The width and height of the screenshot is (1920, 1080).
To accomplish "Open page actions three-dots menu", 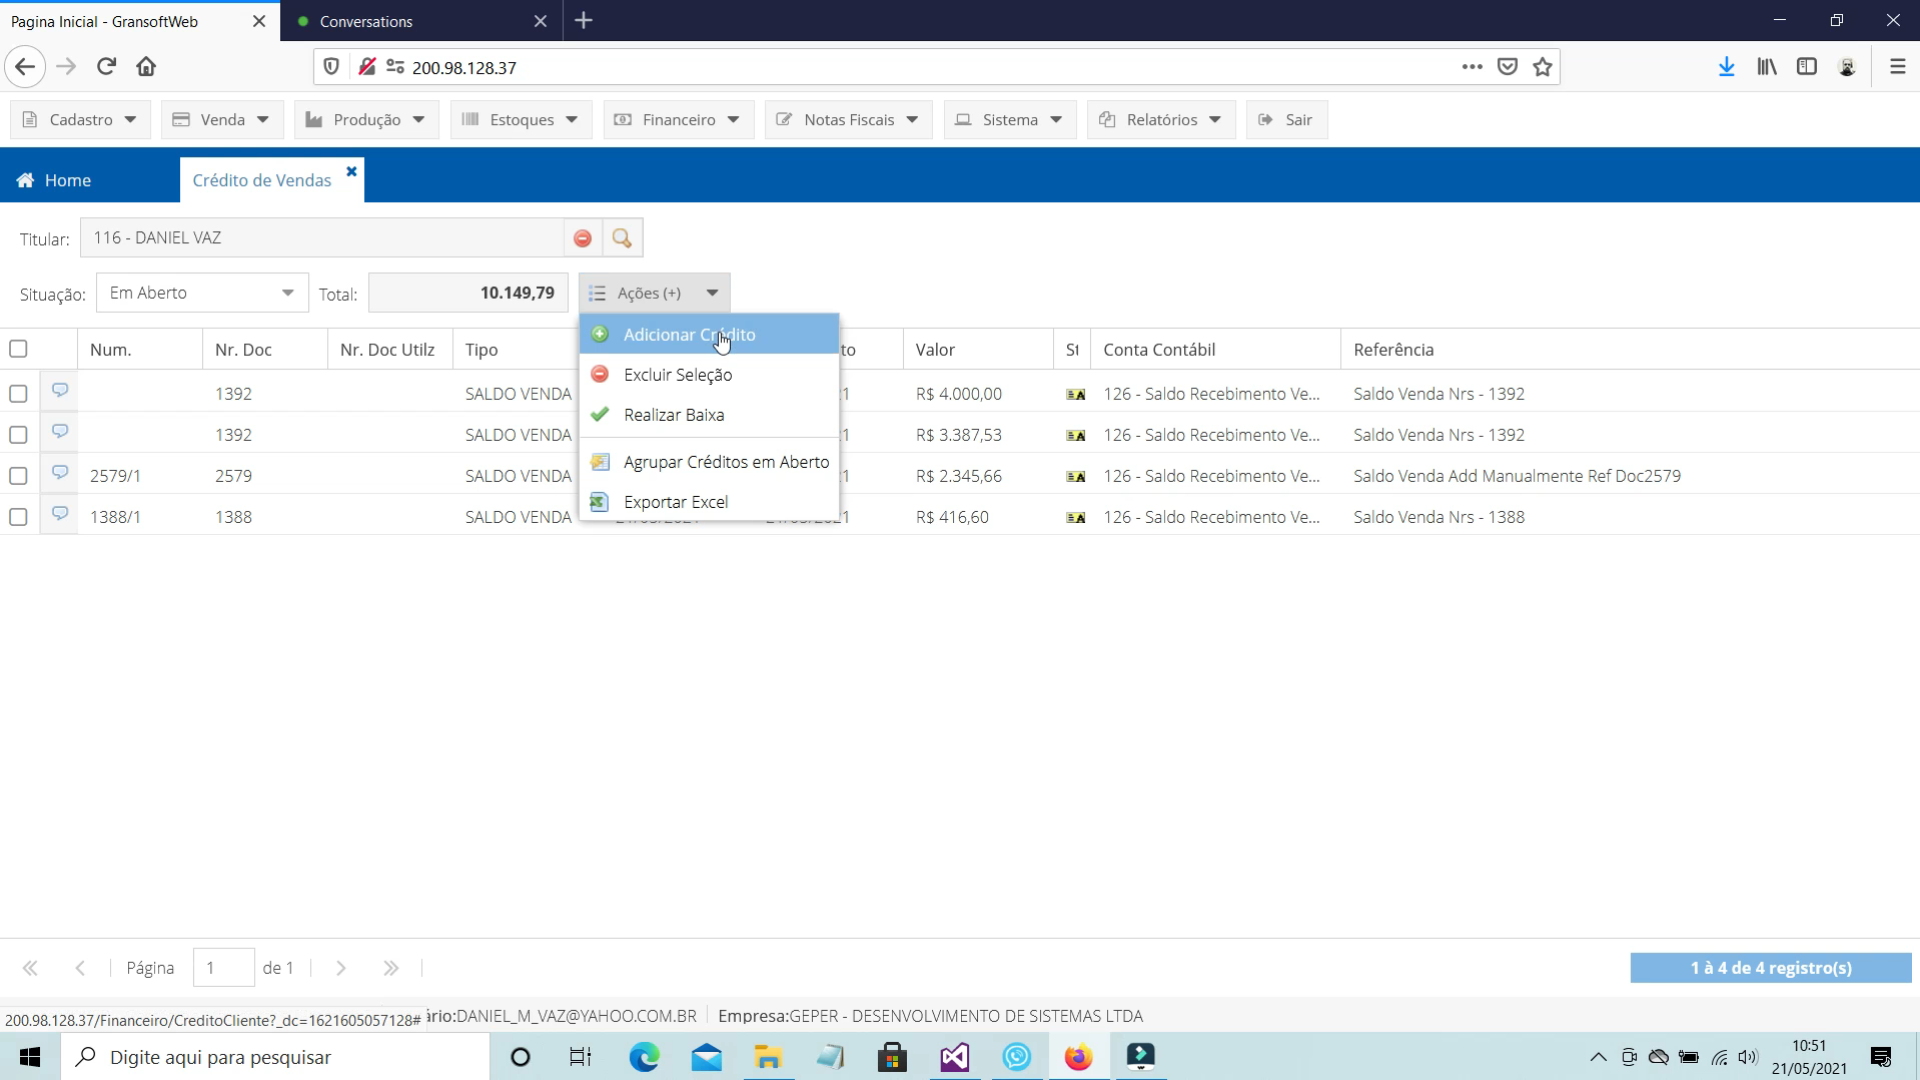I will pyautogui.click(x=1472, y=67).
